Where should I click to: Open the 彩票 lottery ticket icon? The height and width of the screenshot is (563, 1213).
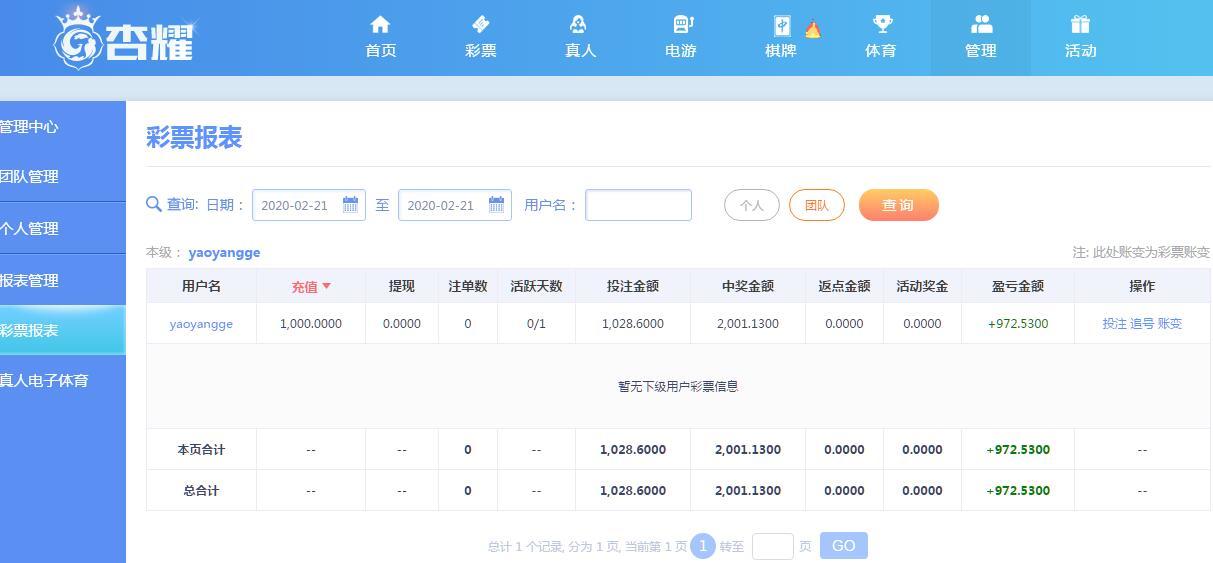[480, 25]
